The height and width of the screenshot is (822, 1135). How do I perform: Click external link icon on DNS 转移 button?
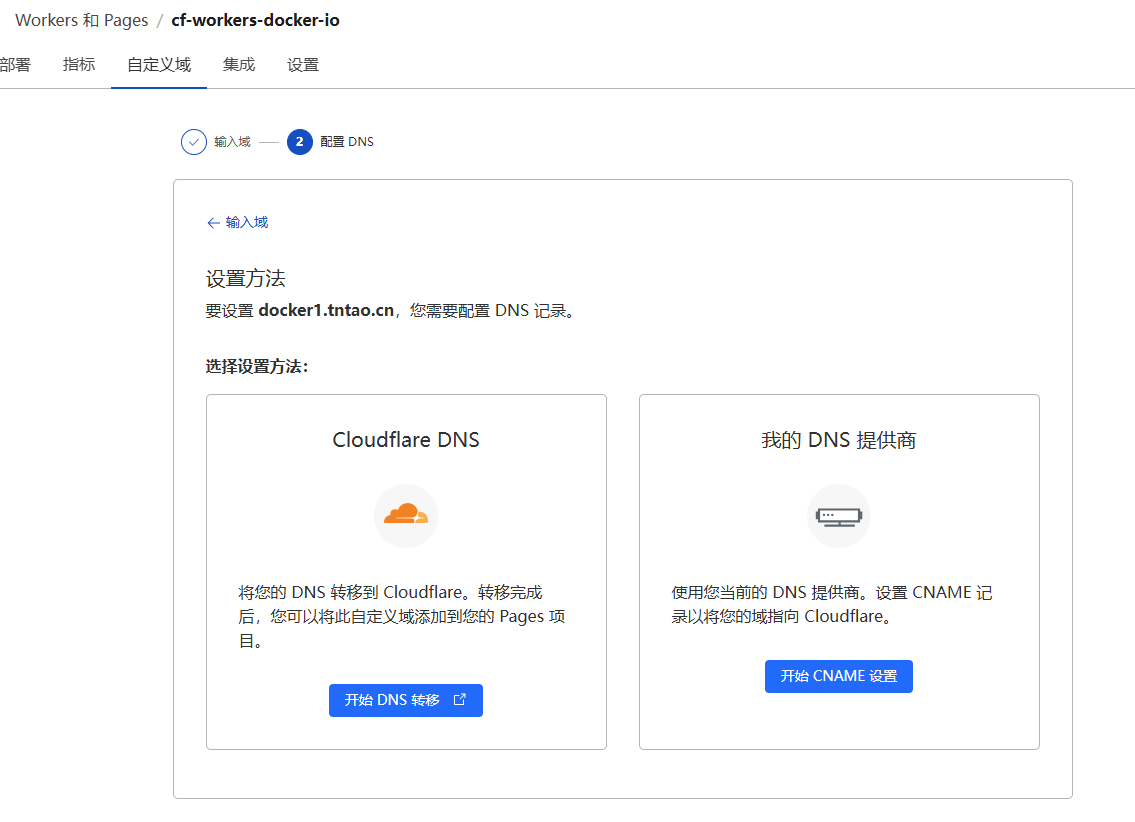click(x=460, y=700)
